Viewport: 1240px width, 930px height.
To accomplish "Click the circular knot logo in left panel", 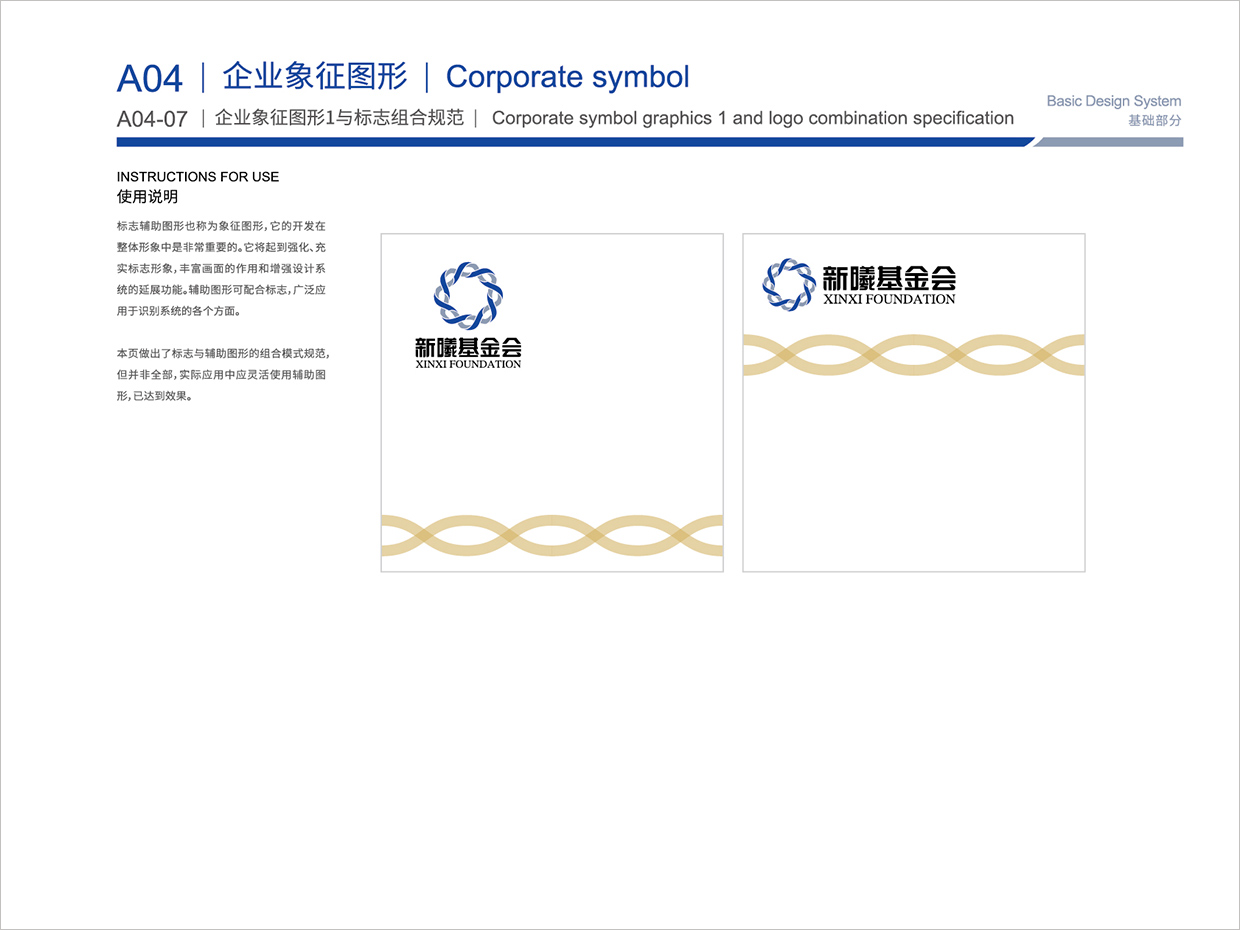I will click(467, 298).
